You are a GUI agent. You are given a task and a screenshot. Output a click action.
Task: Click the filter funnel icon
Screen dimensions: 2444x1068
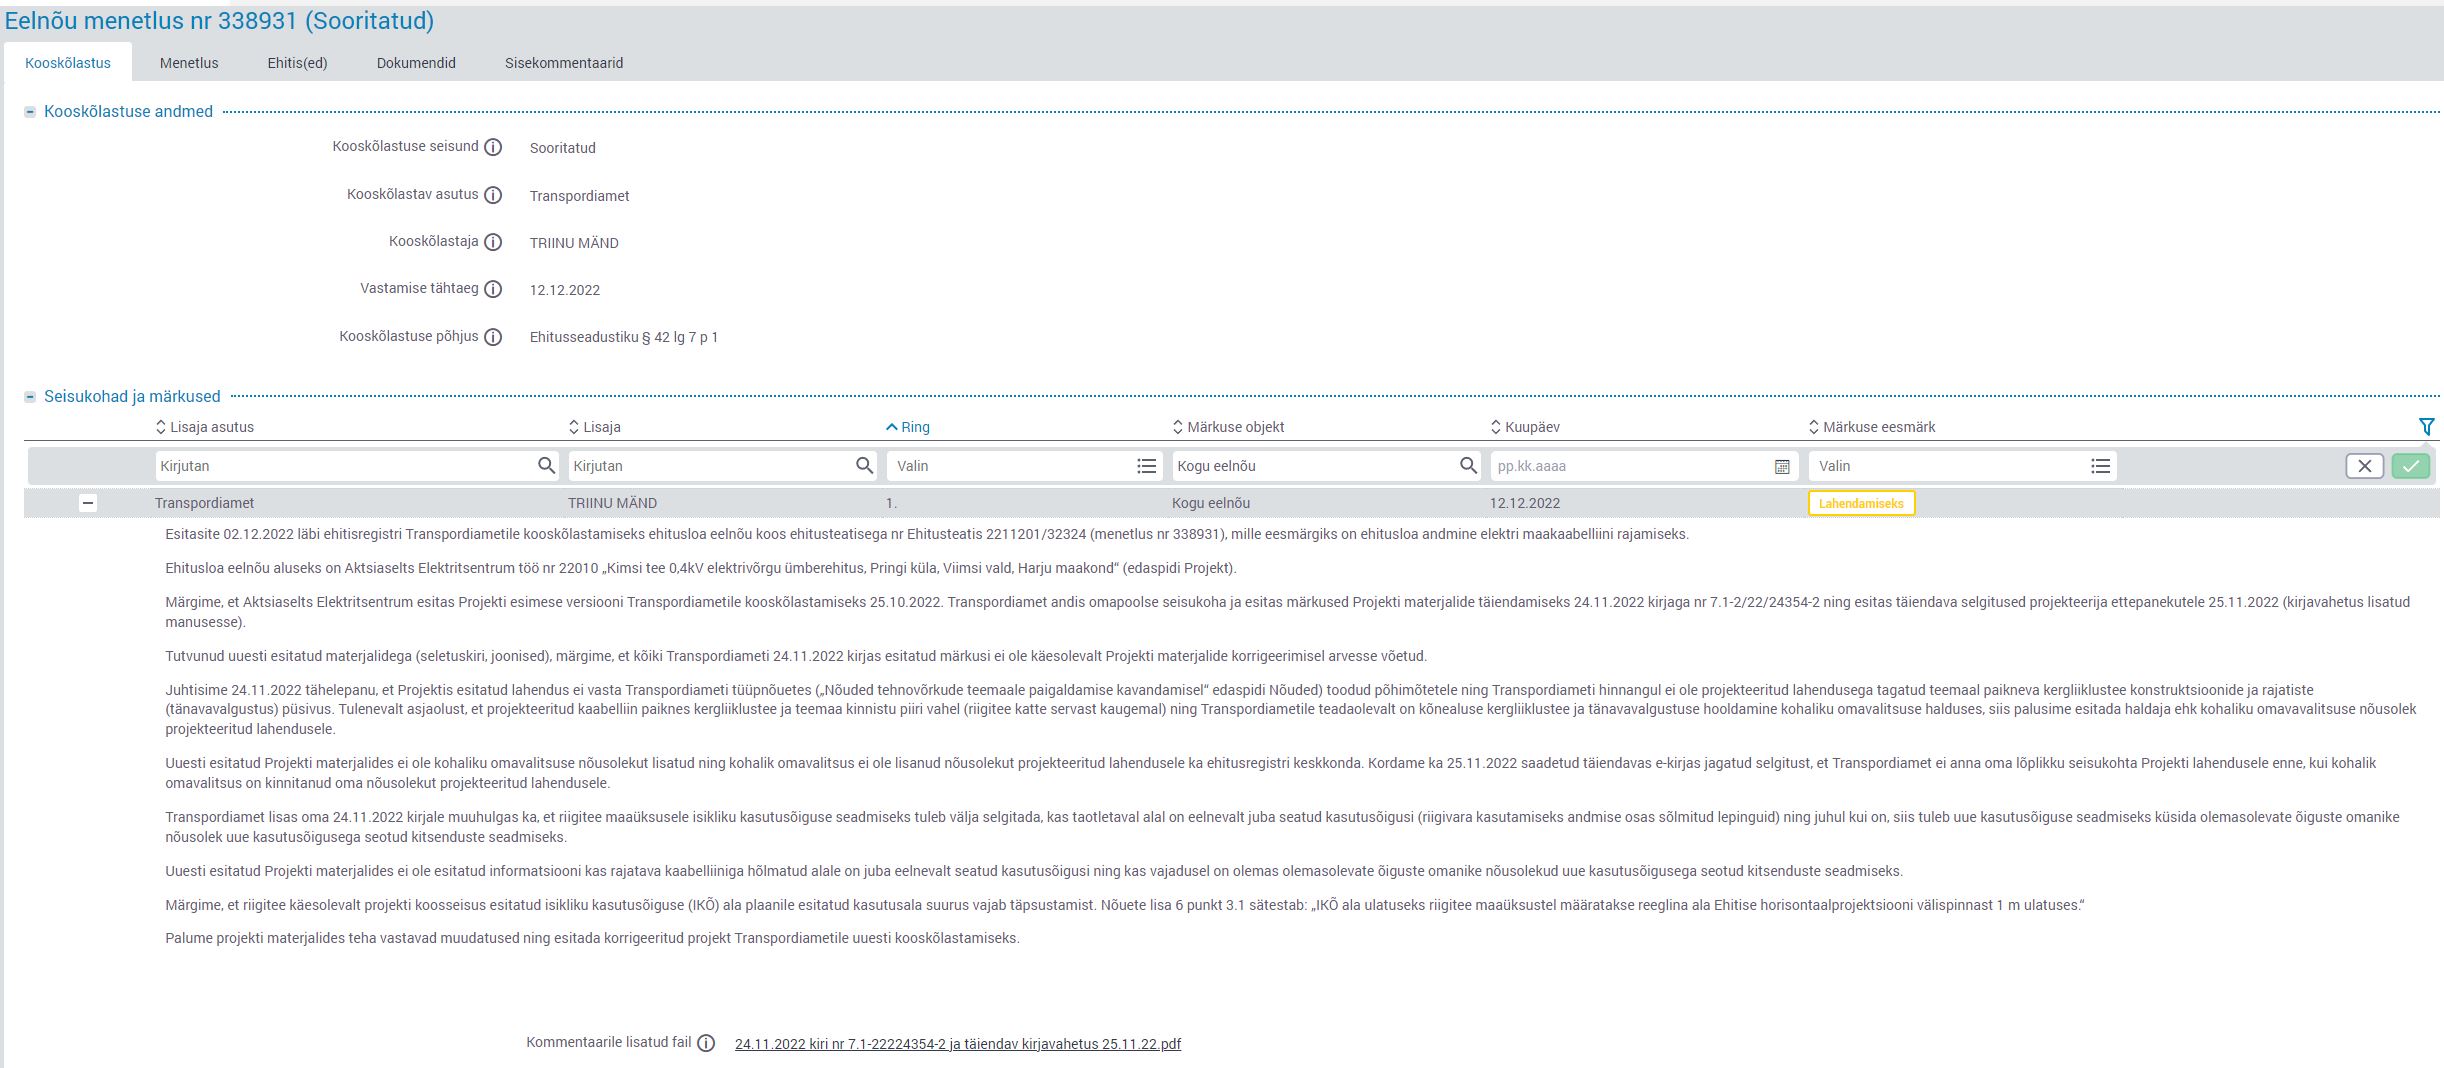click(2426, 427)
